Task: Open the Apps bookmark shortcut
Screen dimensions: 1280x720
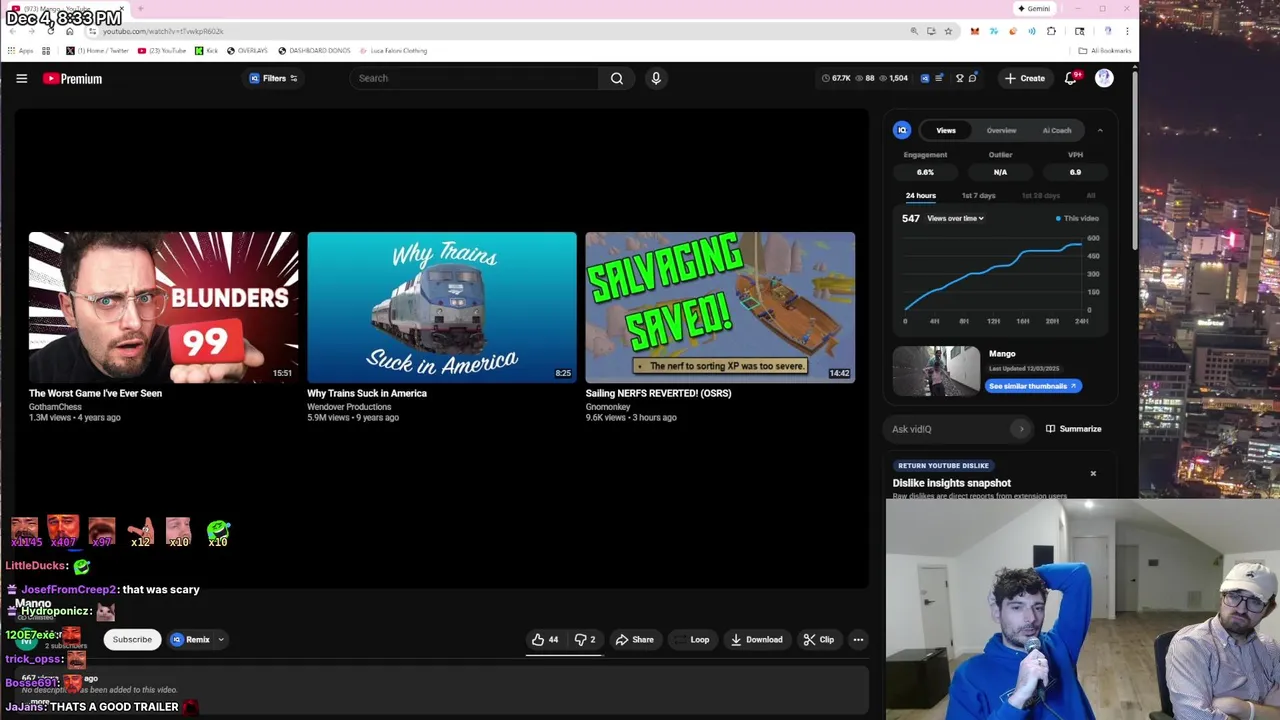Action: (x=20, y=50)
